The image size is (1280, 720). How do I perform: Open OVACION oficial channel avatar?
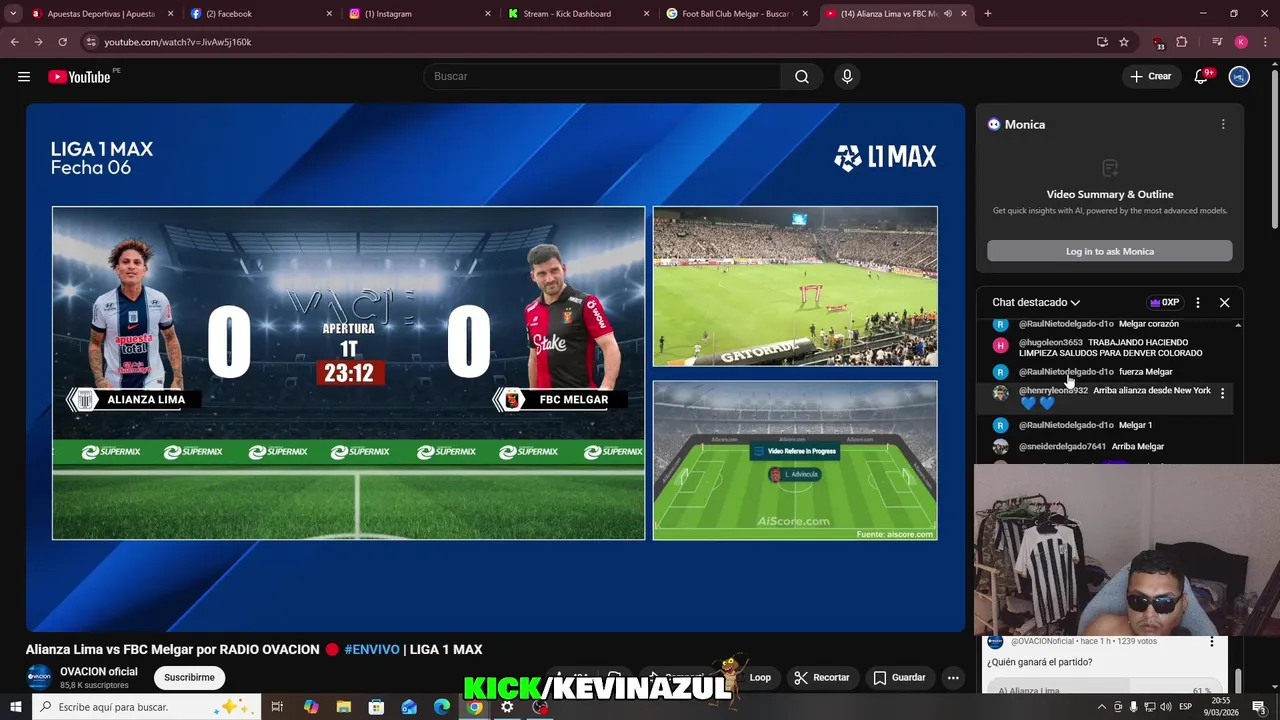pyautogui.click(x=39, y=677)
